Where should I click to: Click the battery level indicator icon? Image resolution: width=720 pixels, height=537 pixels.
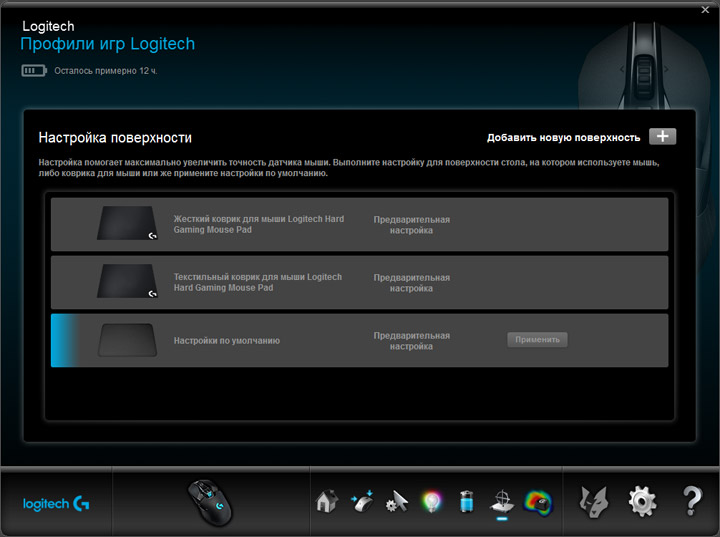(34, 71)
